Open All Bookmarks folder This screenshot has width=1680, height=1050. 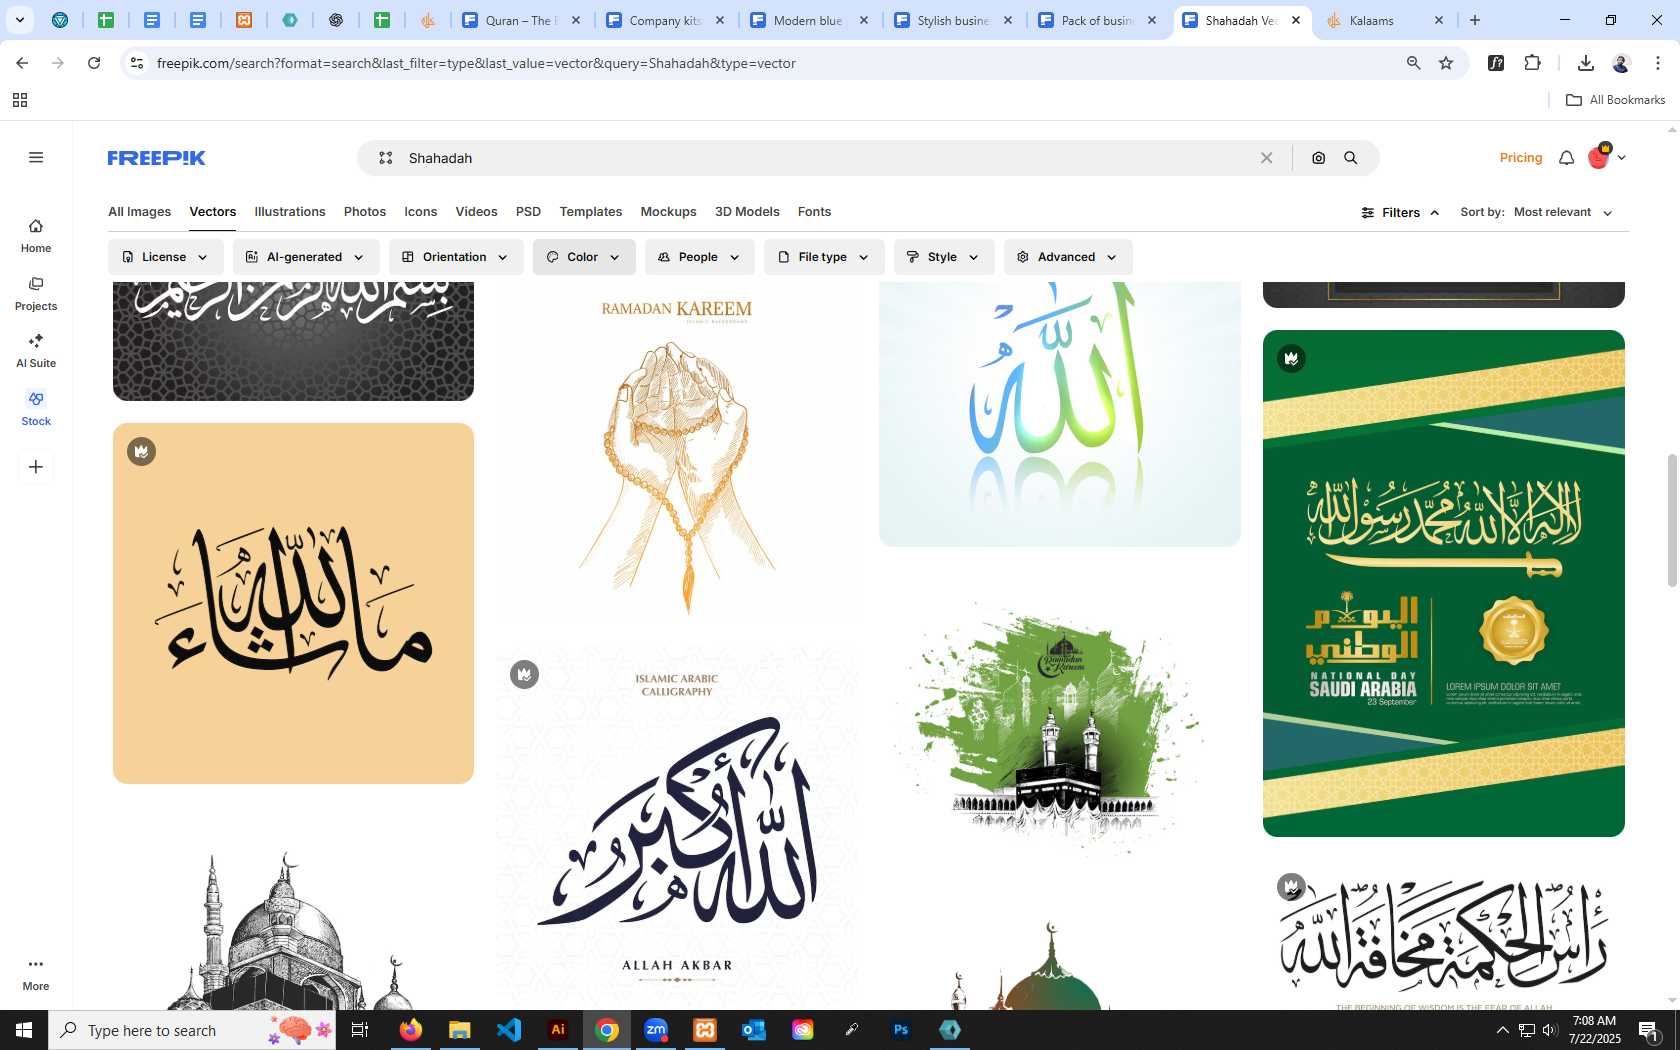[x=1615, y=100]
